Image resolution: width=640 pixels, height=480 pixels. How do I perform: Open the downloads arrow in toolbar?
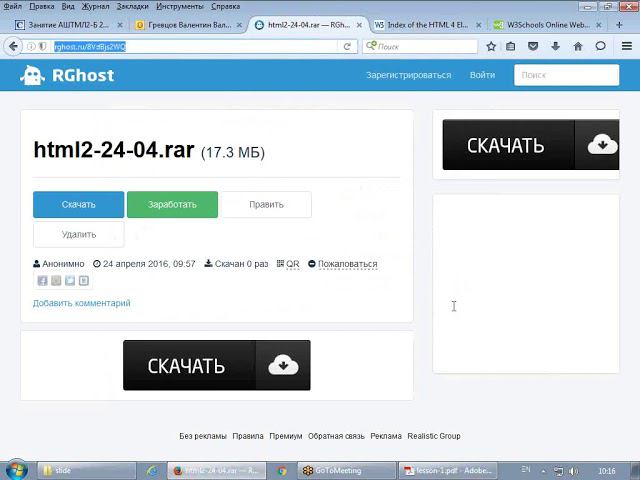pyautogui.click(x=556, y=47)
